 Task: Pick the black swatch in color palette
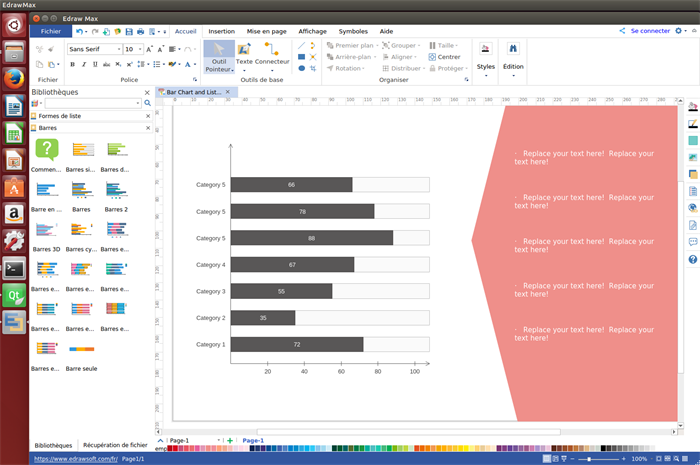(603, 448)
